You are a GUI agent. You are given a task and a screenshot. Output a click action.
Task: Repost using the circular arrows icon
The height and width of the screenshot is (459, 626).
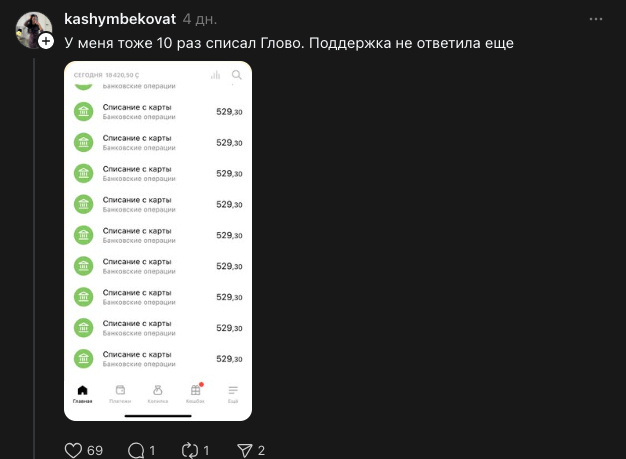click(190, 451)
